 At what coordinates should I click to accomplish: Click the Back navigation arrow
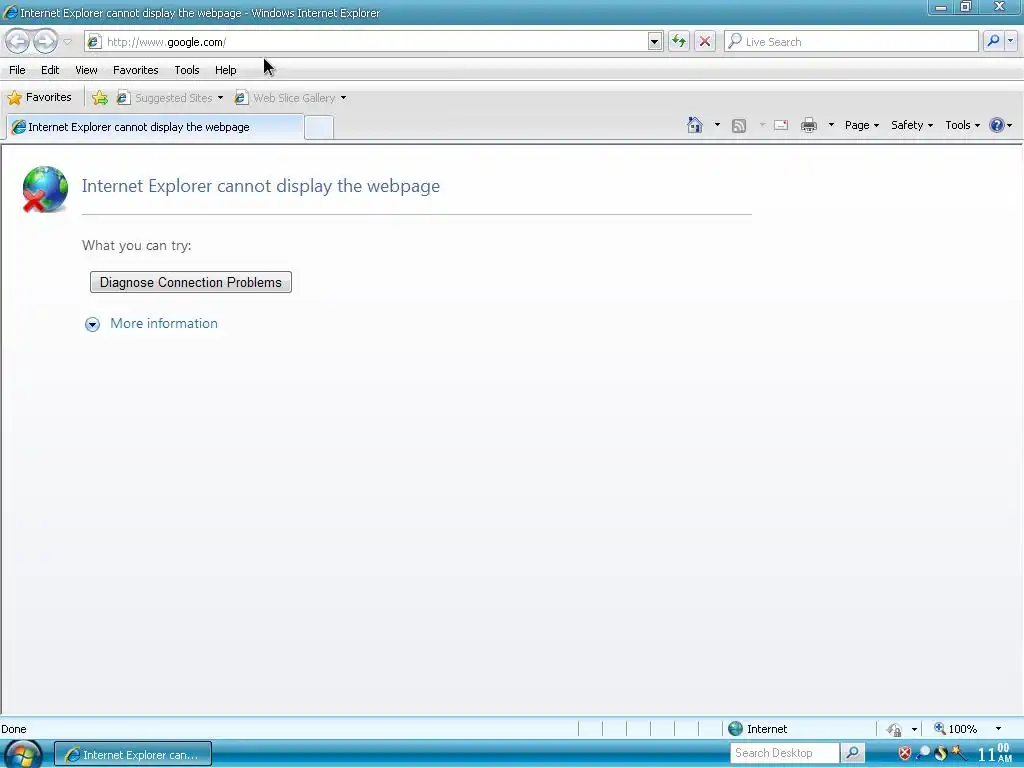coord(18,42)
